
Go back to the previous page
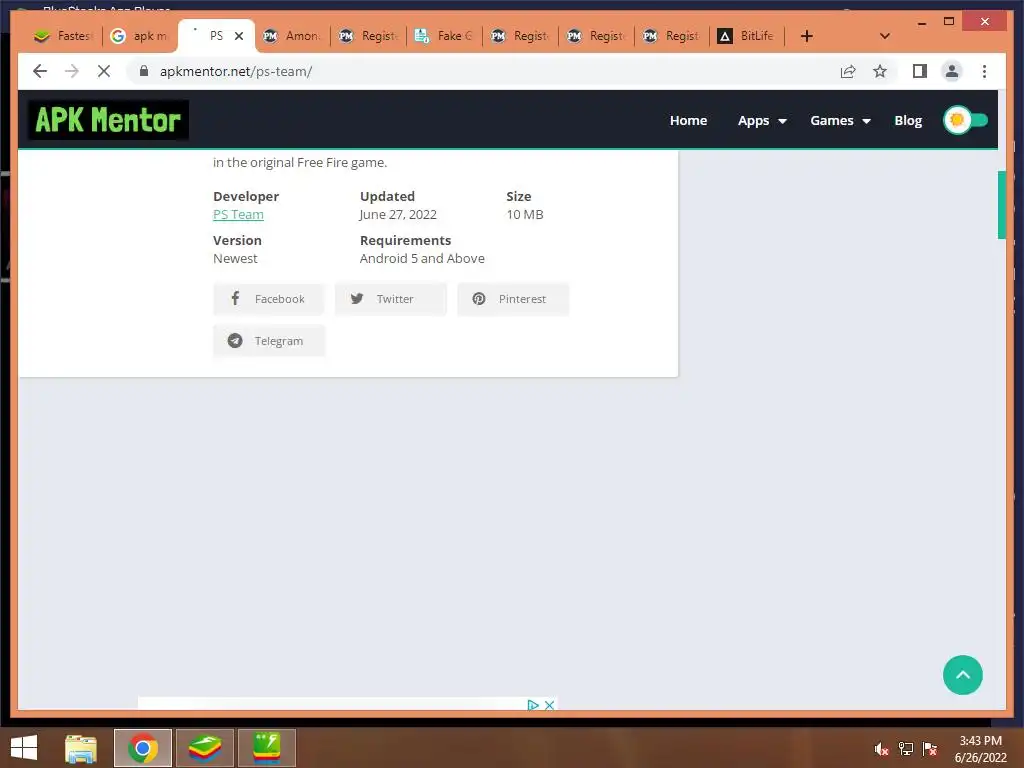[40, 71]
